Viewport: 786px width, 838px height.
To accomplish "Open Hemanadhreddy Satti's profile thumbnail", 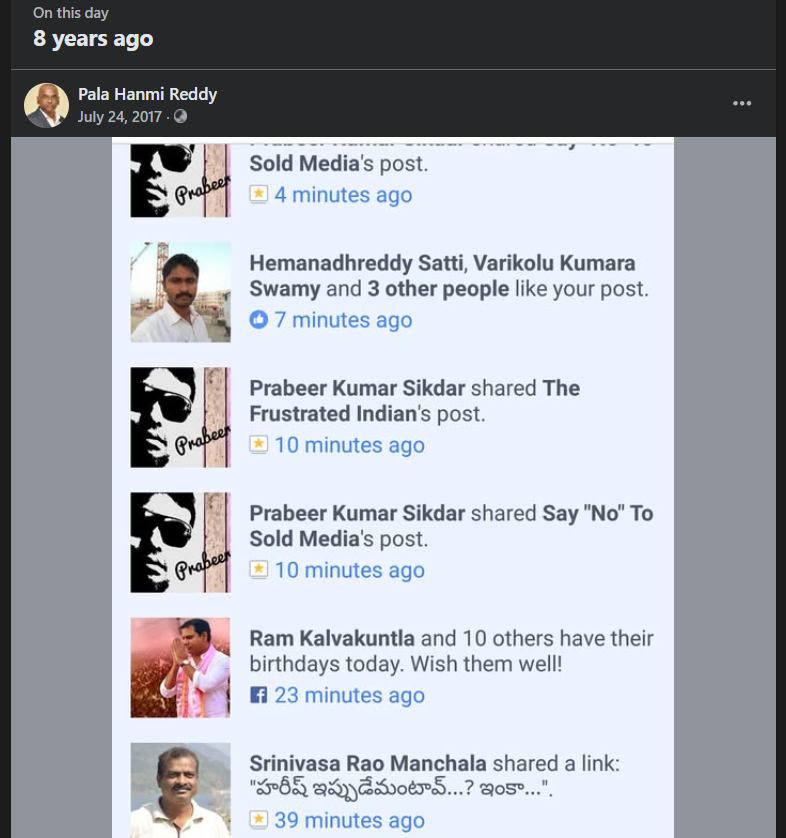I will (x=181, y=292).
